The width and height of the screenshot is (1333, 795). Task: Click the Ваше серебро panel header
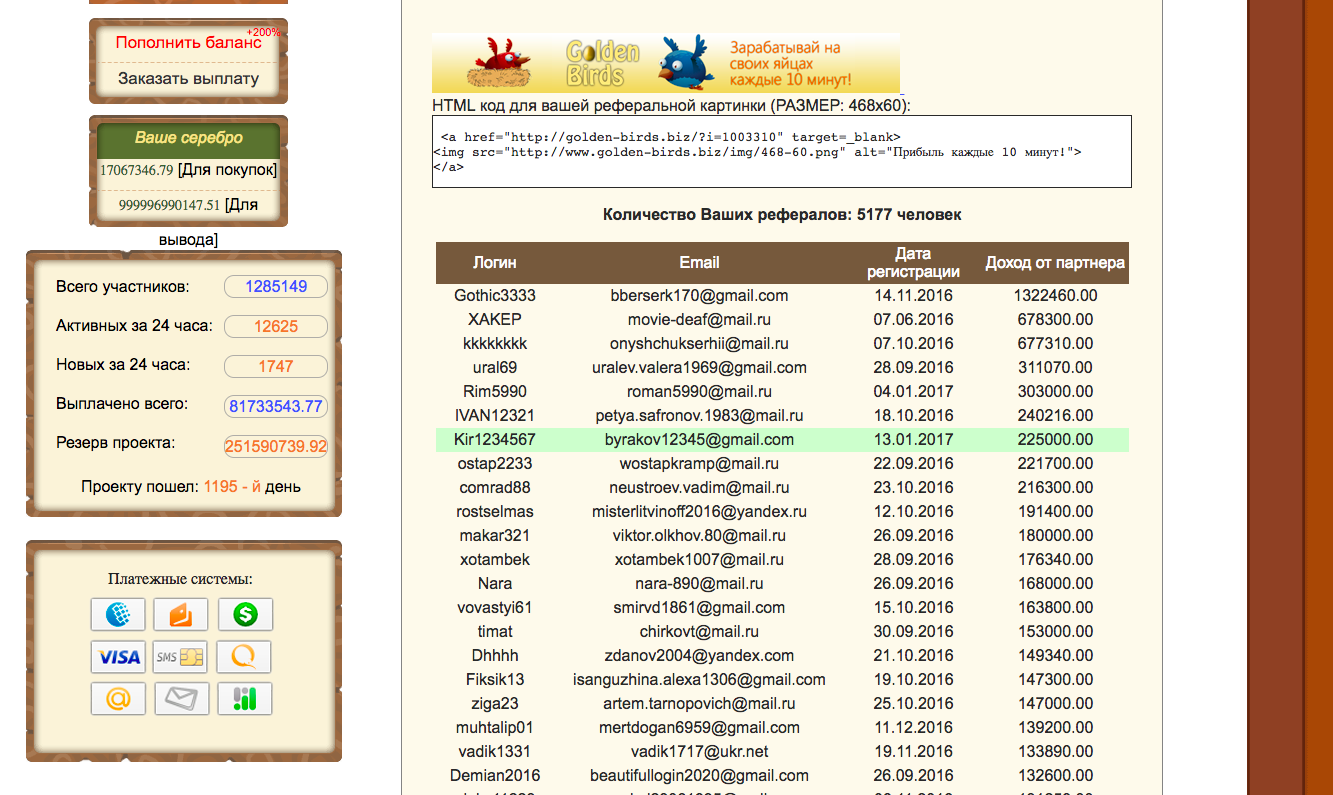(188, 138)
